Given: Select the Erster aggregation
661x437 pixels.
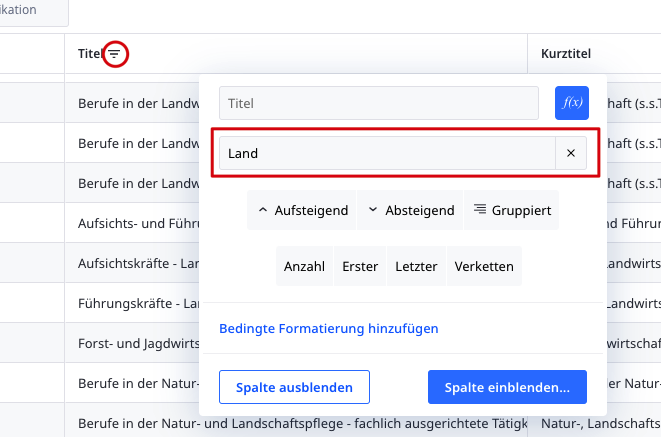Looking at the screenshot, I should (360, 266).
